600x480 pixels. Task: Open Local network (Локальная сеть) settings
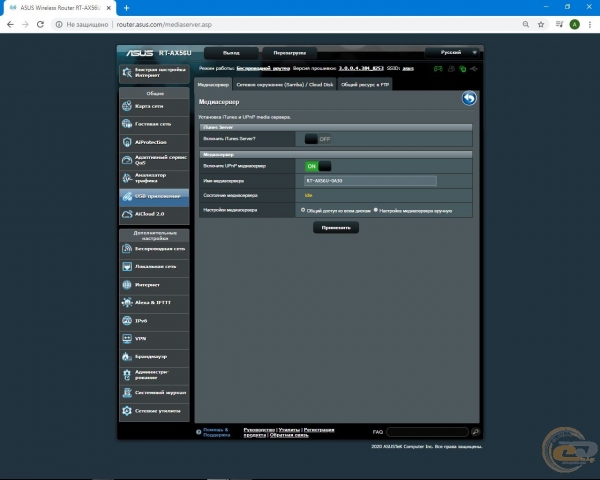[154, 267]
